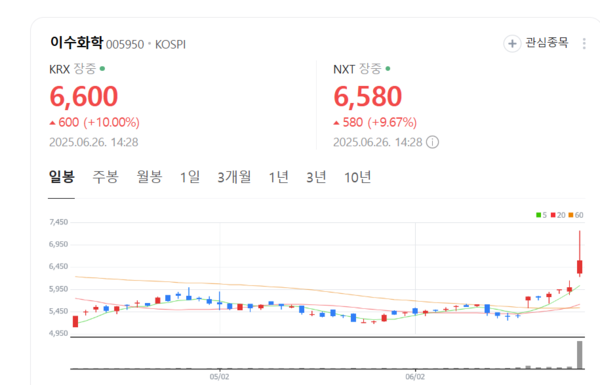The image size is (600, 385).
Task: Show the 1년 chart tab
Action: [x=278, y=177]
